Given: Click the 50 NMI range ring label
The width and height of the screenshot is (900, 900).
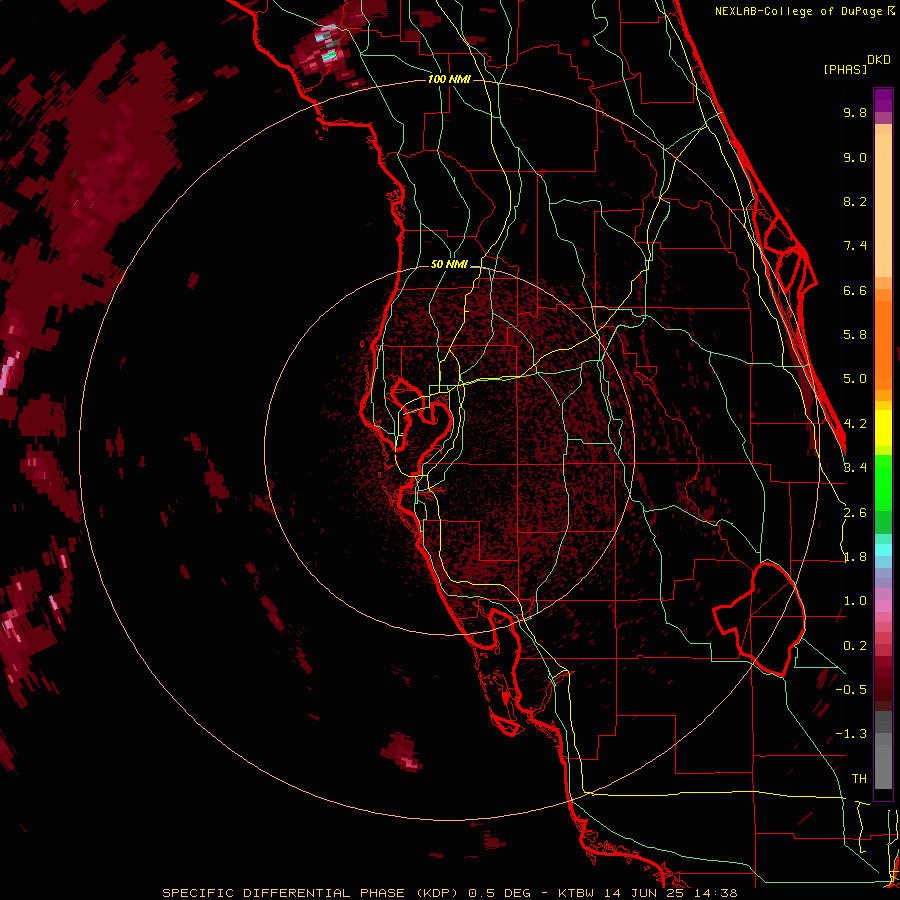Looking at the screenshot, I should (x=449, y=264).
